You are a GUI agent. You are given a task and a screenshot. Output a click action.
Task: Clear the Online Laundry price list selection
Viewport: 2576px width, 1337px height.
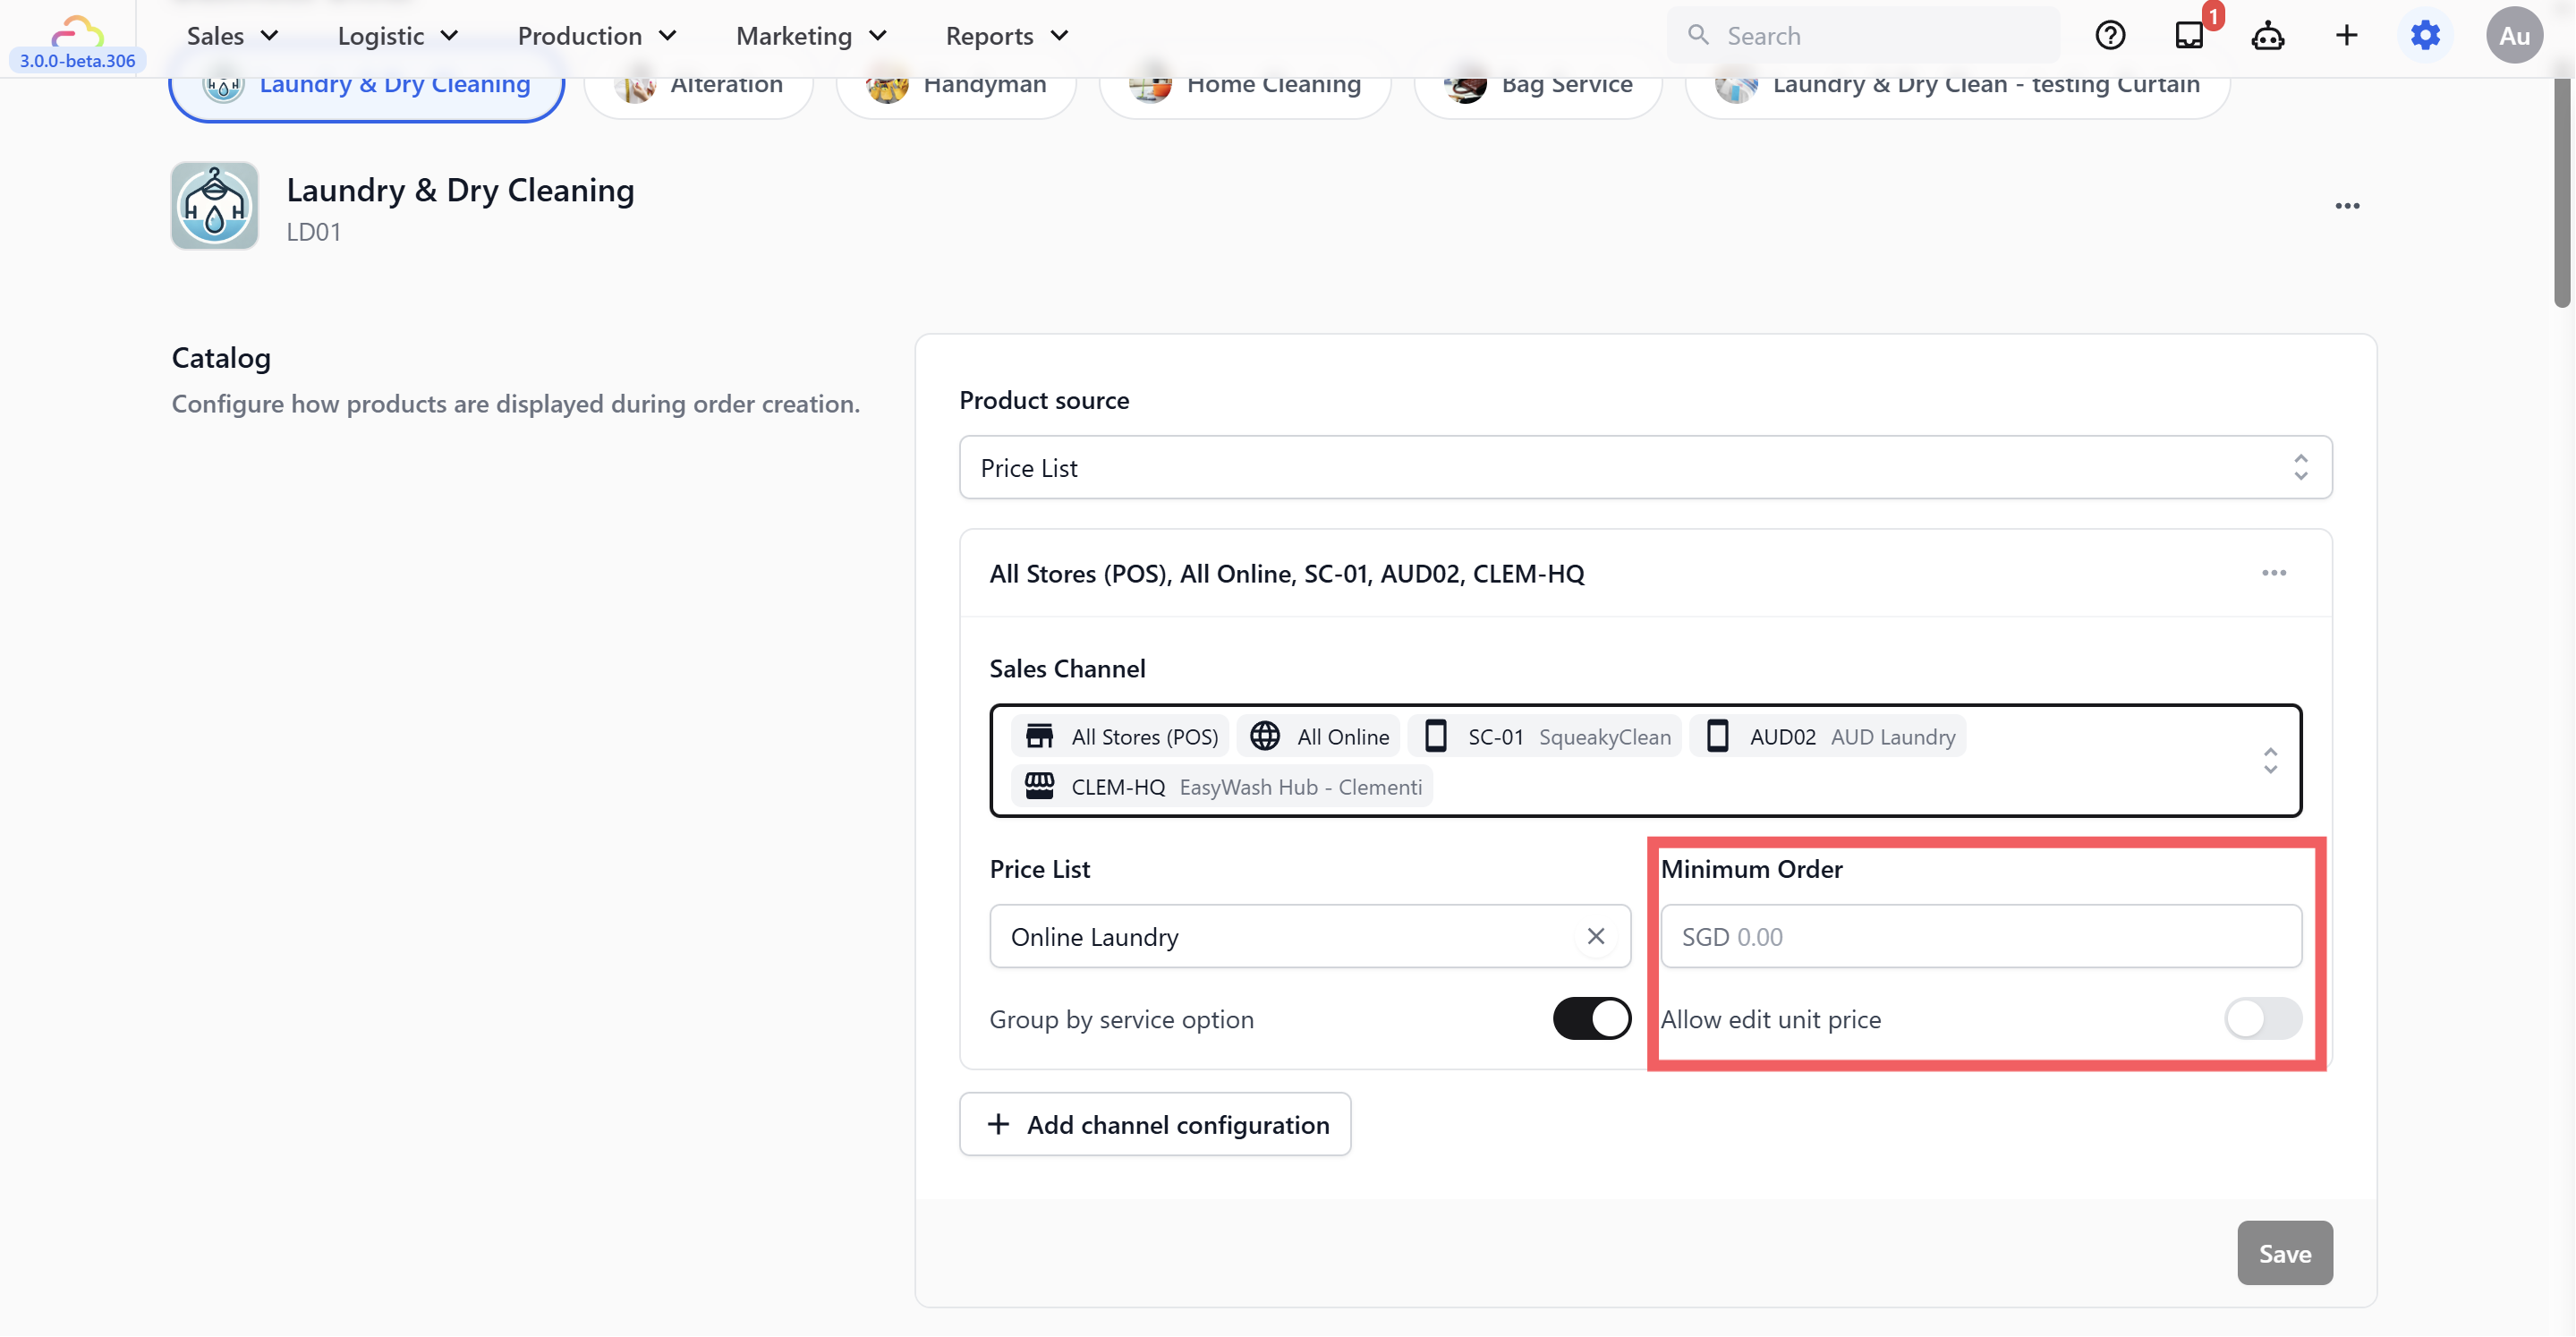(x=1596, y=936)
